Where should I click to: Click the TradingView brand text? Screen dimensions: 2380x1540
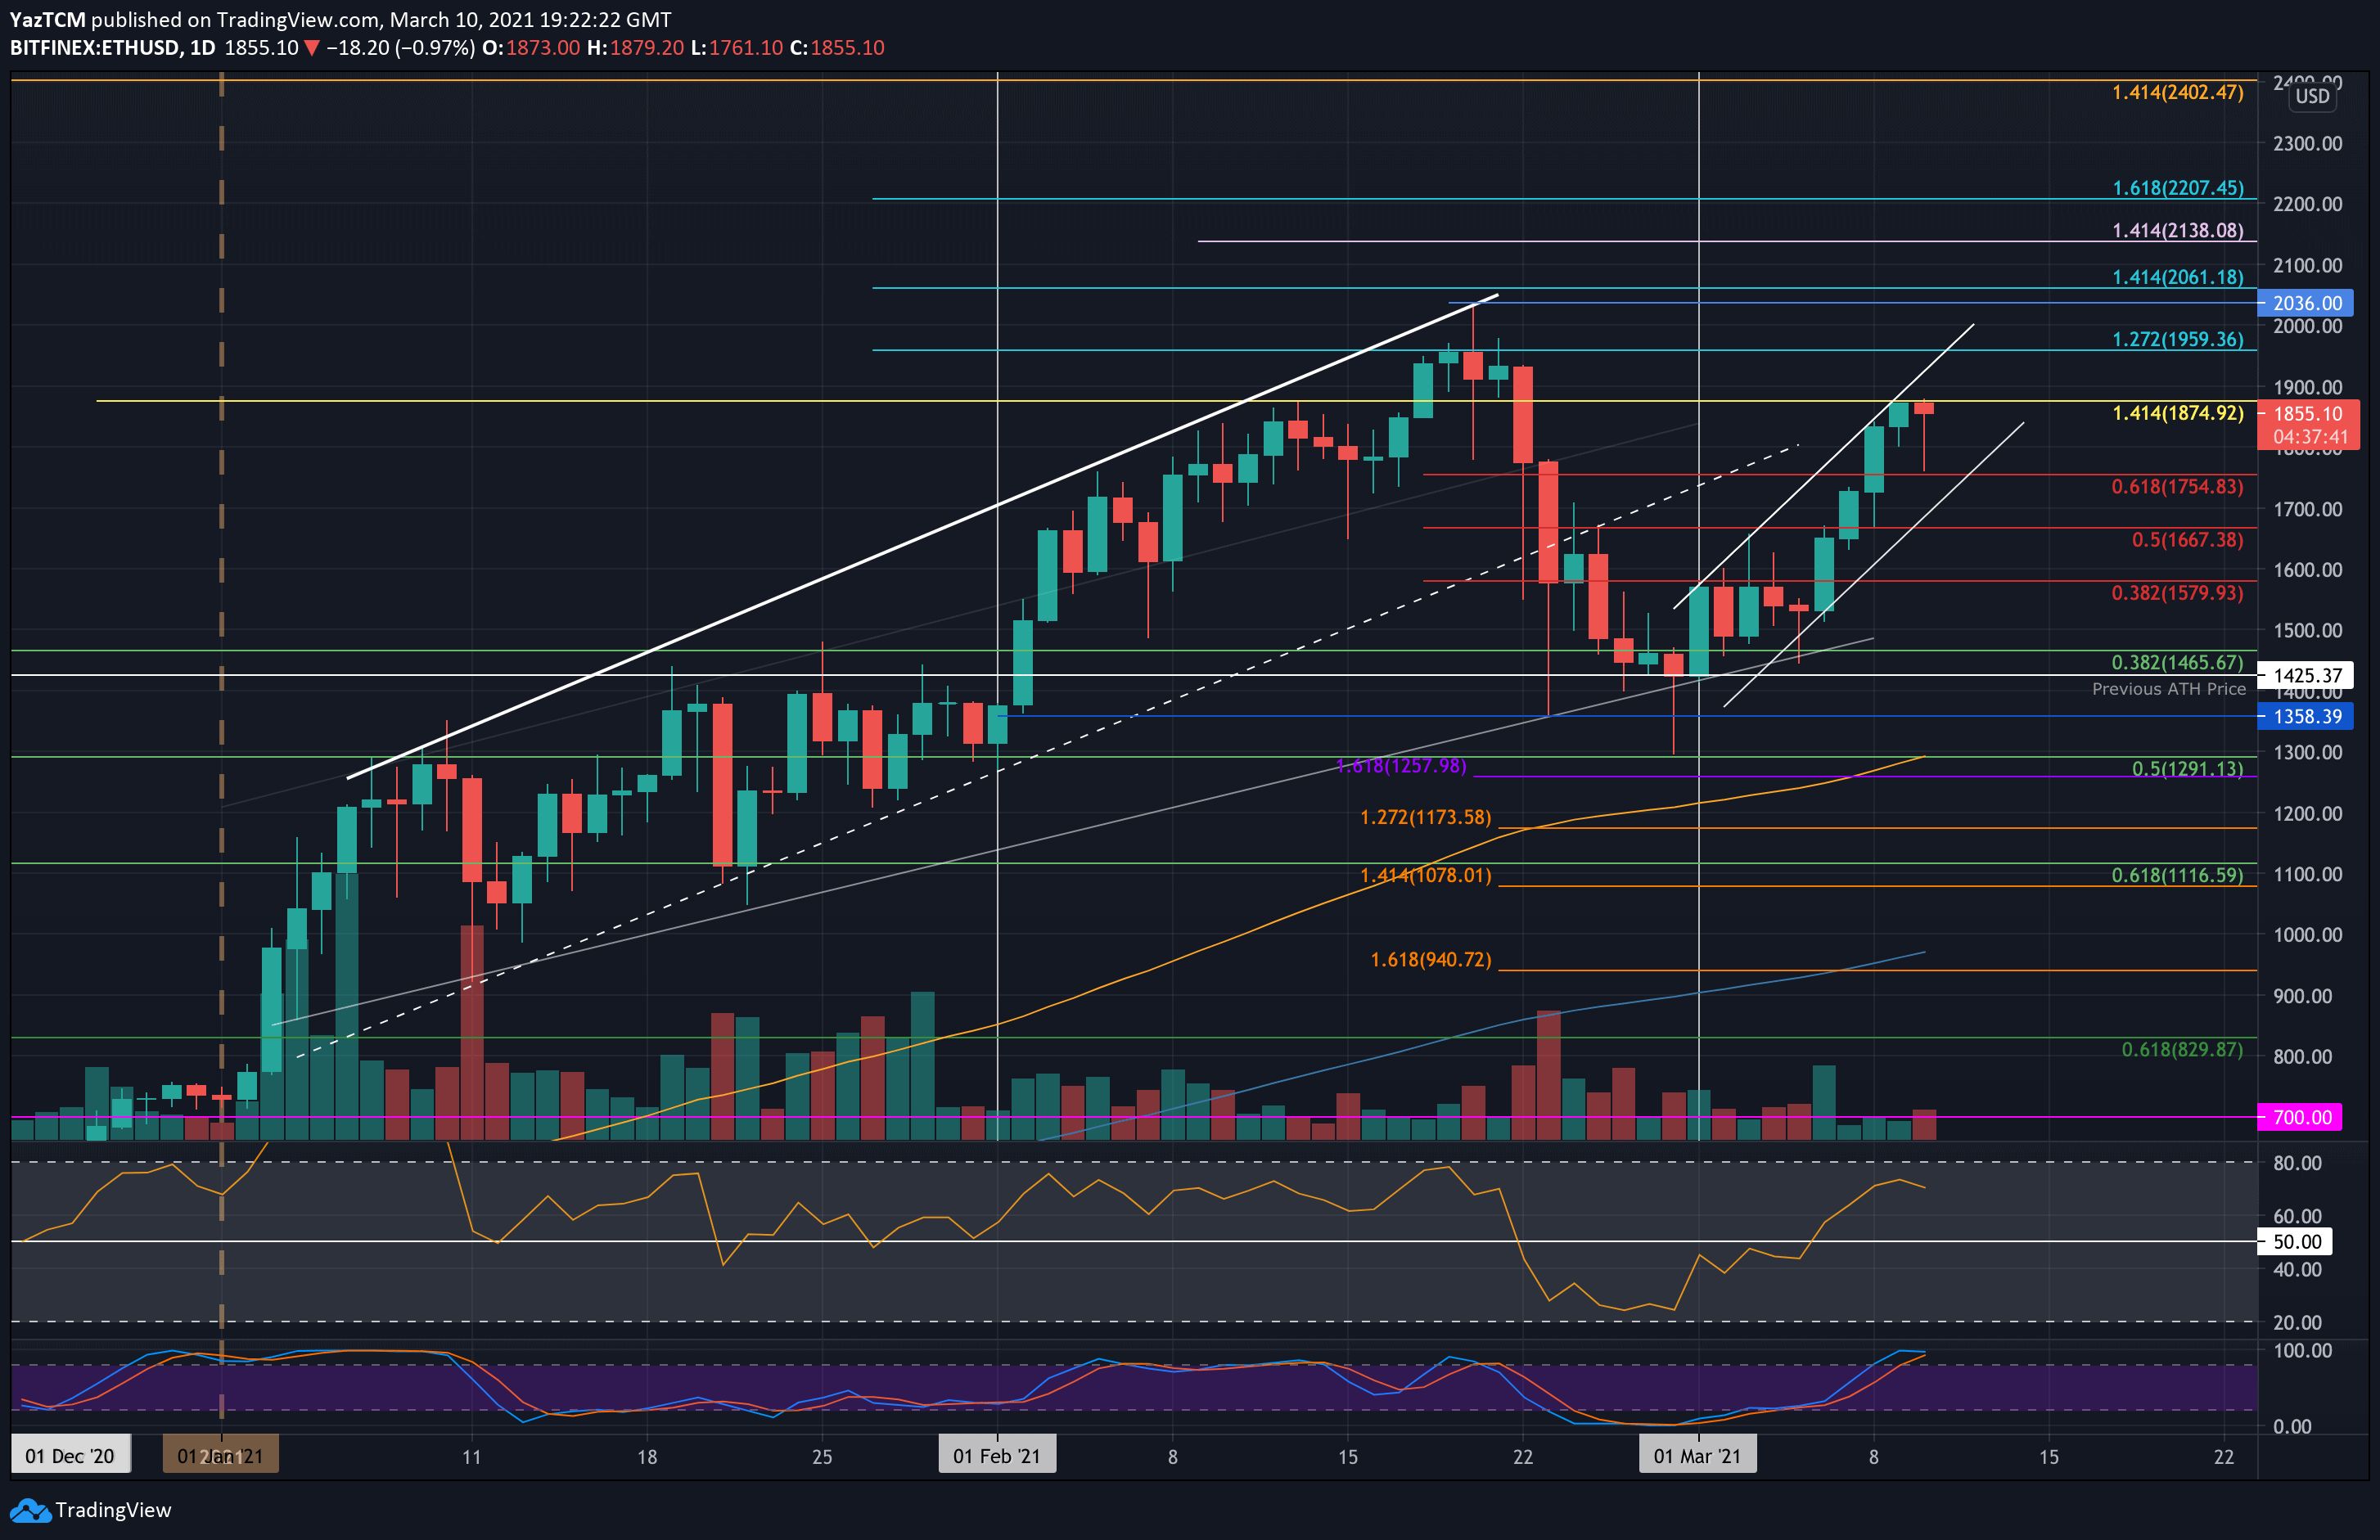click(113, 1510)
